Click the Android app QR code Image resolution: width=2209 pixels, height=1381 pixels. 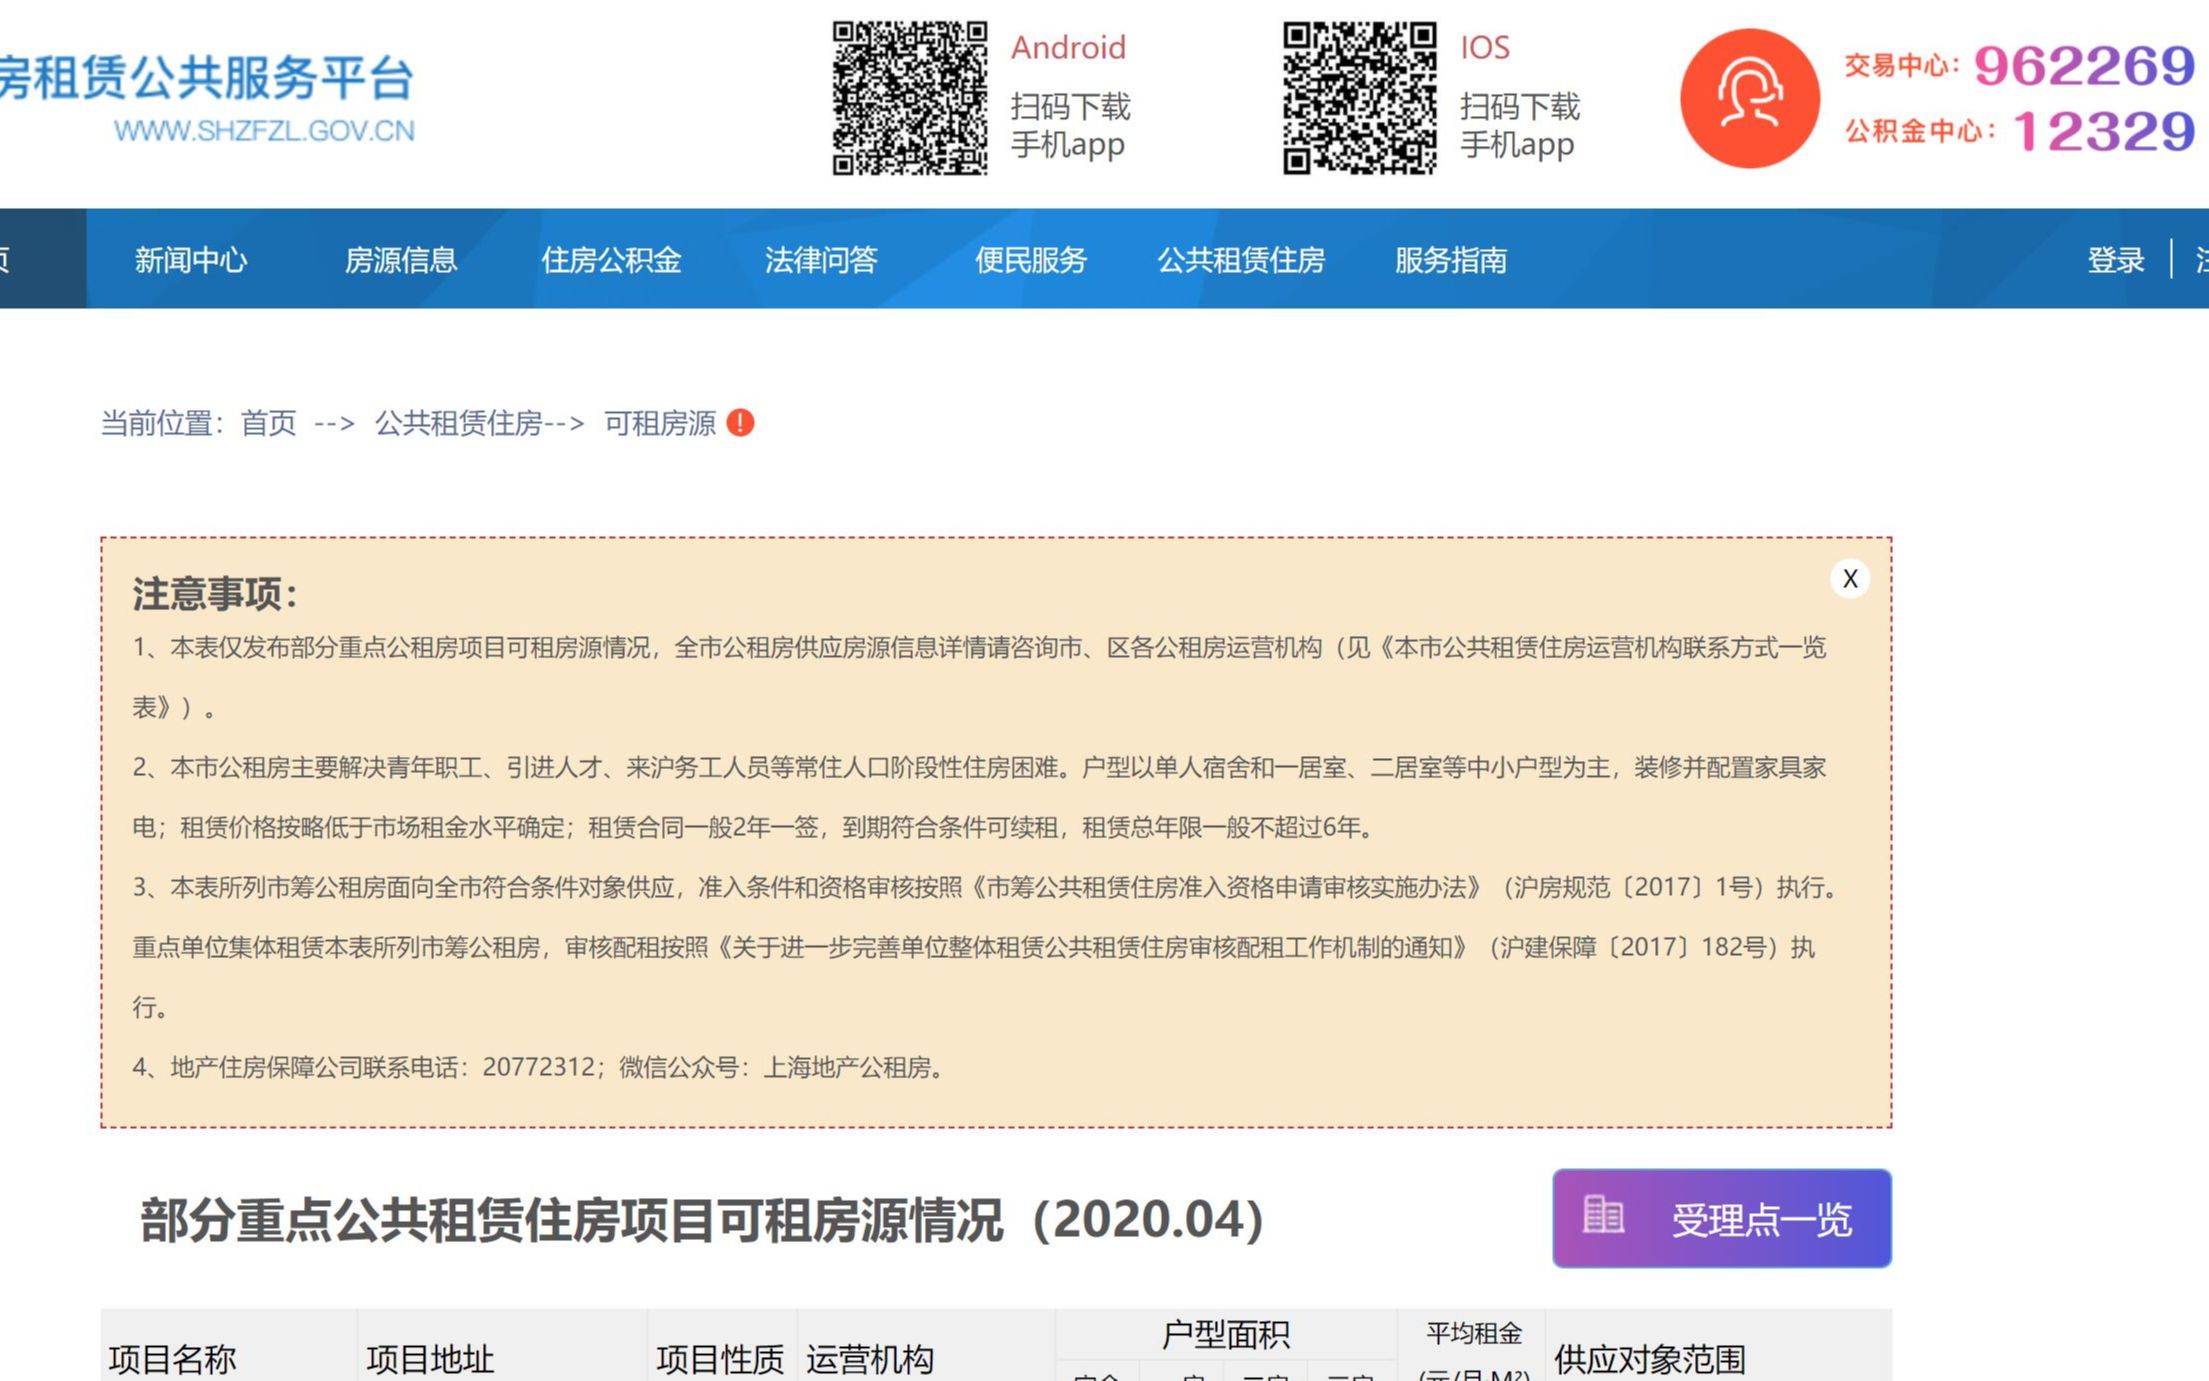pyautogui.click(x=910, y=98)
